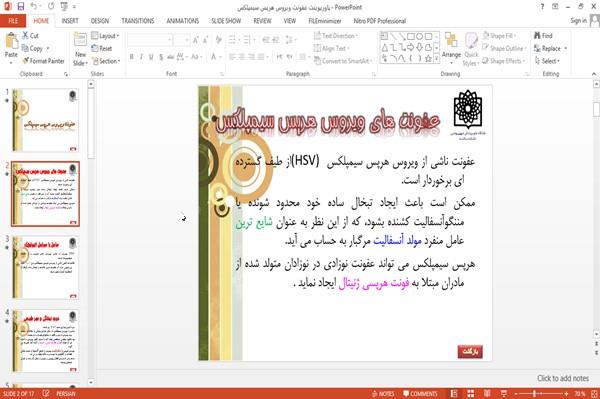Click the Undo arrow icon

34,7
